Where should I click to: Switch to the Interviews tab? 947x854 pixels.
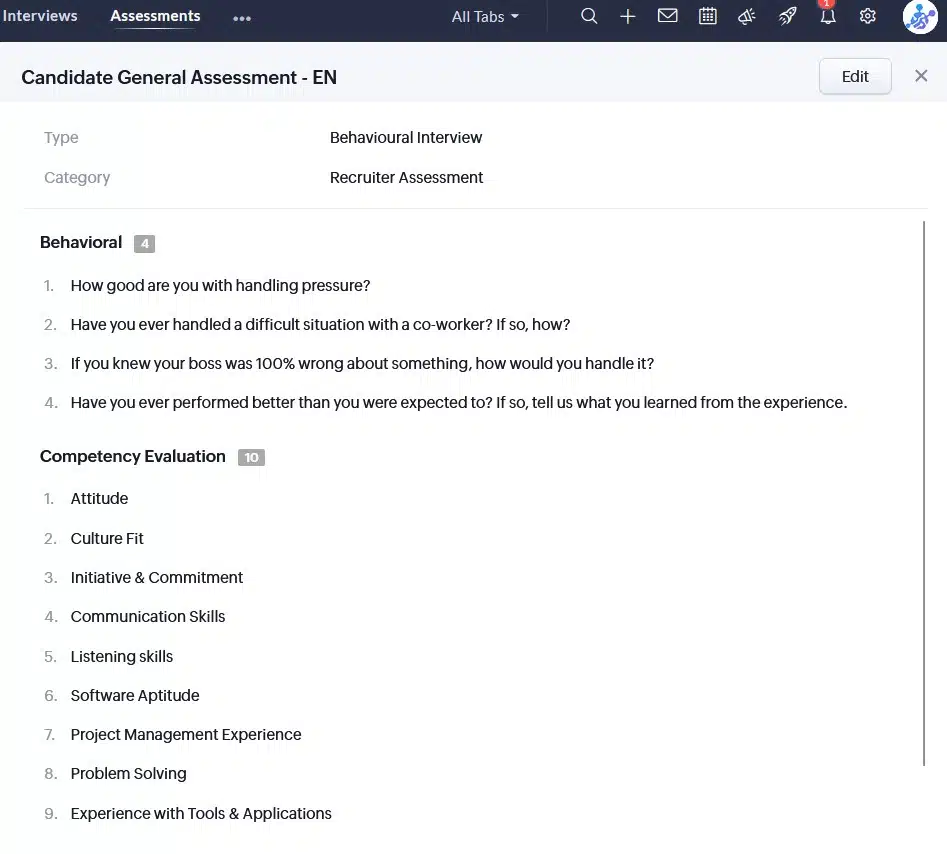[x=40, y=15]
